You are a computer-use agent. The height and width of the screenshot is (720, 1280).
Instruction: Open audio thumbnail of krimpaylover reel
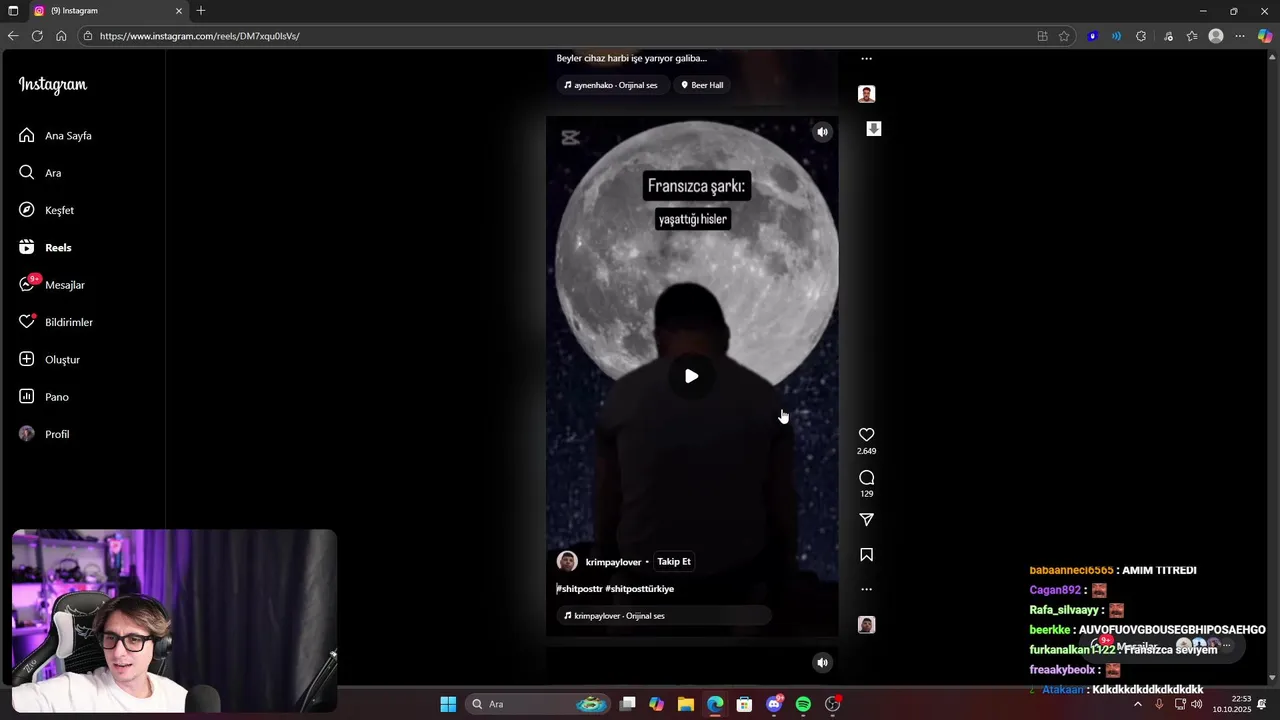pos(866,625)
